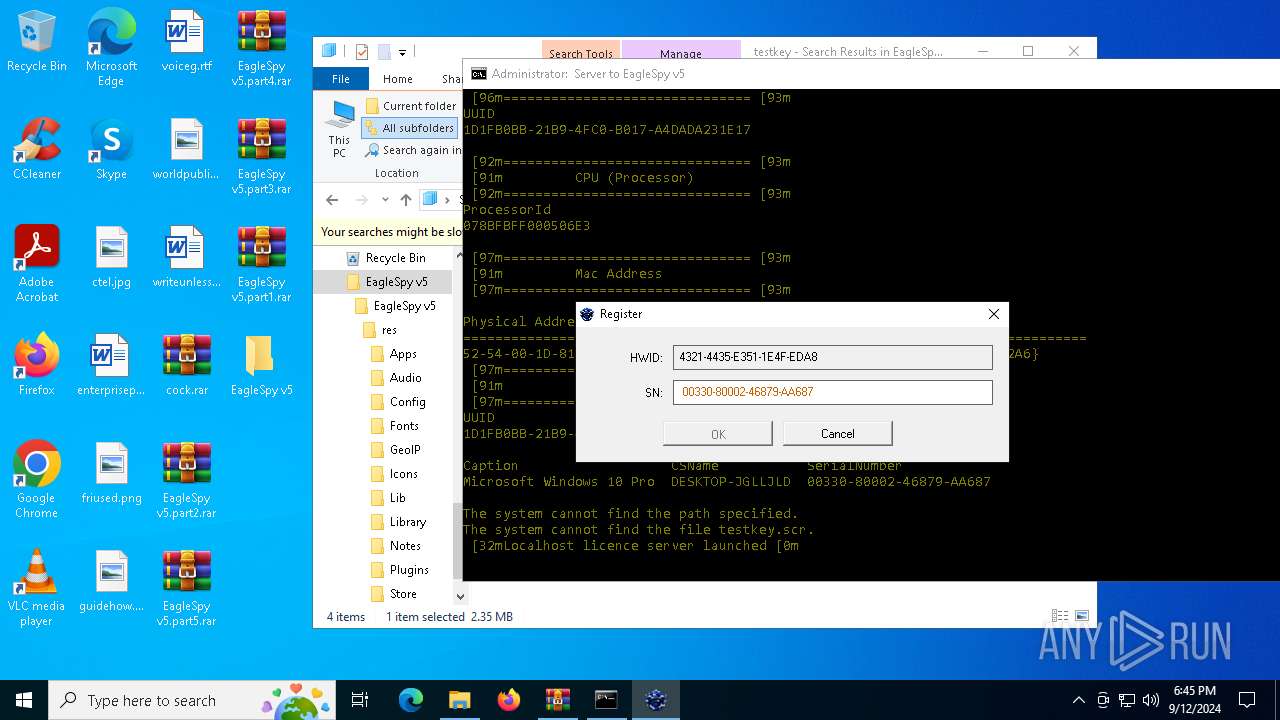The width and height of the screenshot is (1280, 720).
Task: Select the ctel.jpg image file
Action: pyautogui.click(x=111, y=257)
